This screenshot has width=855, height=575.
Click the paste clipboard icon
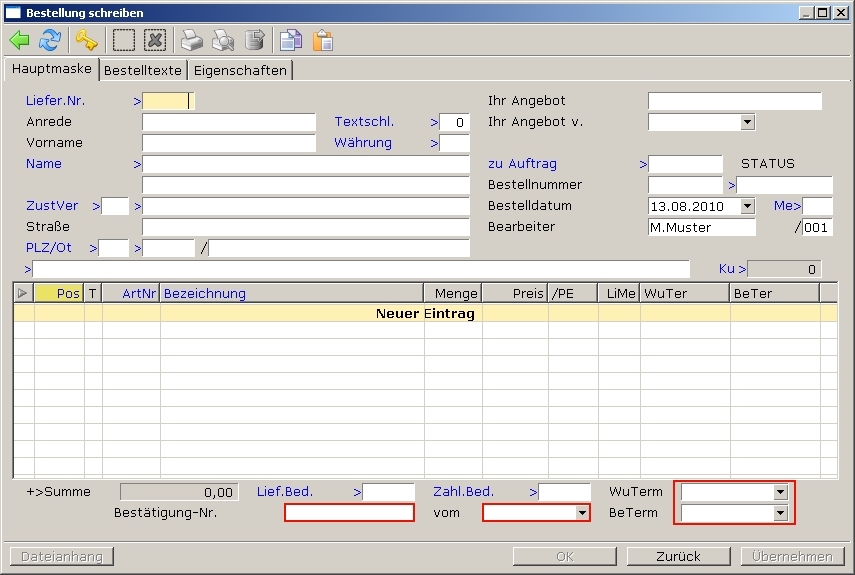(322, 41)
